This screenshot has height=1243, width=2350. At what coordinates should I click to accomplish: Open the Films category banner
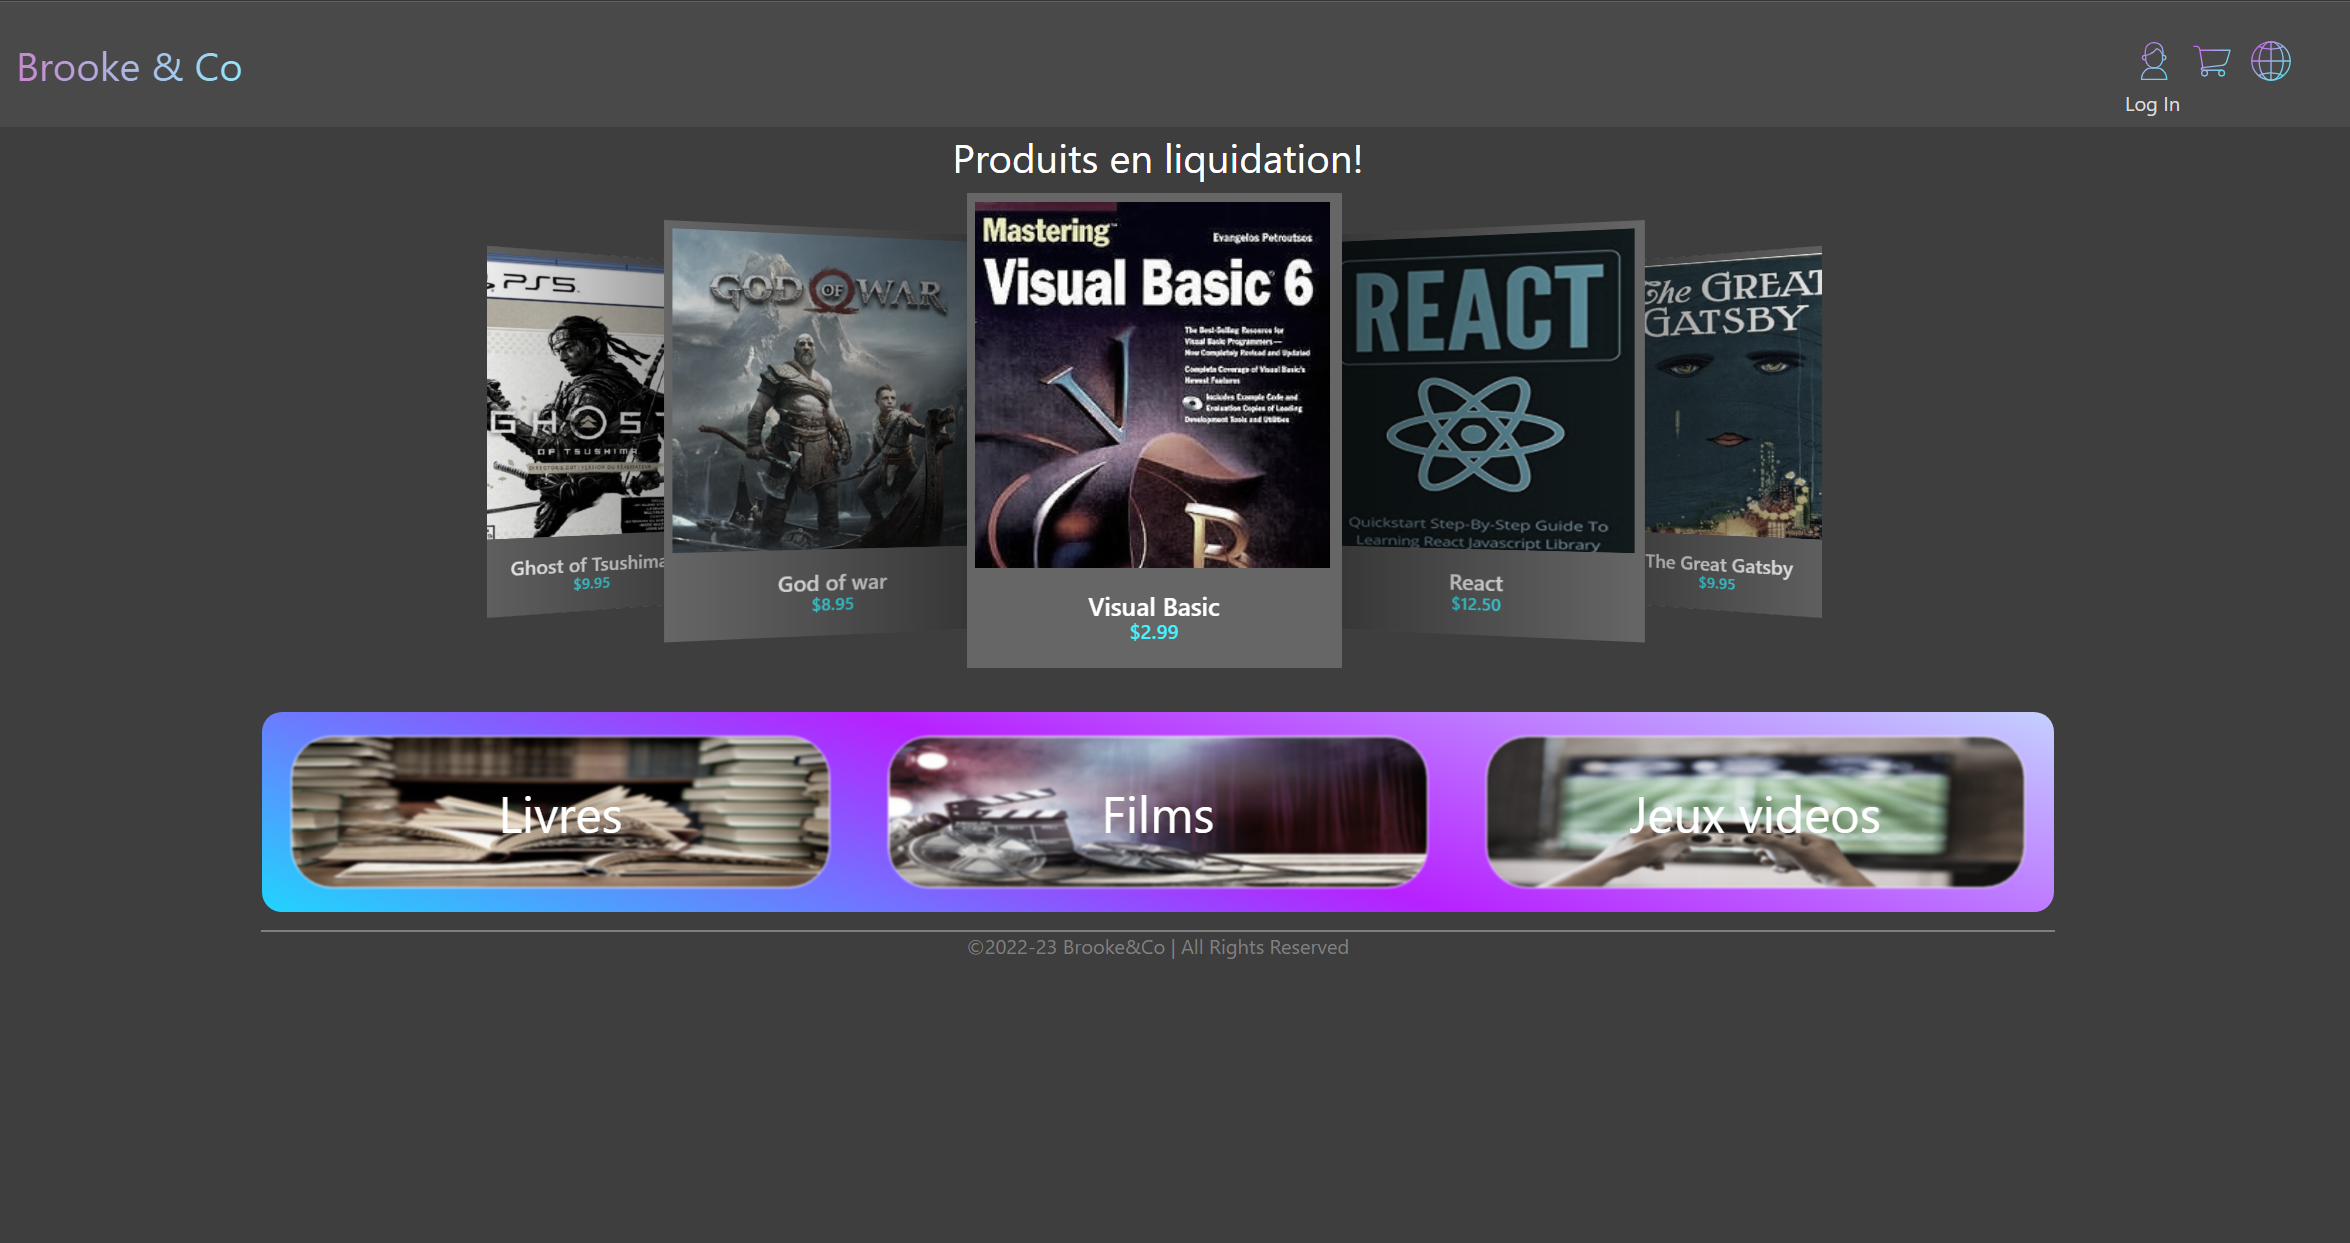(1157, 812)
